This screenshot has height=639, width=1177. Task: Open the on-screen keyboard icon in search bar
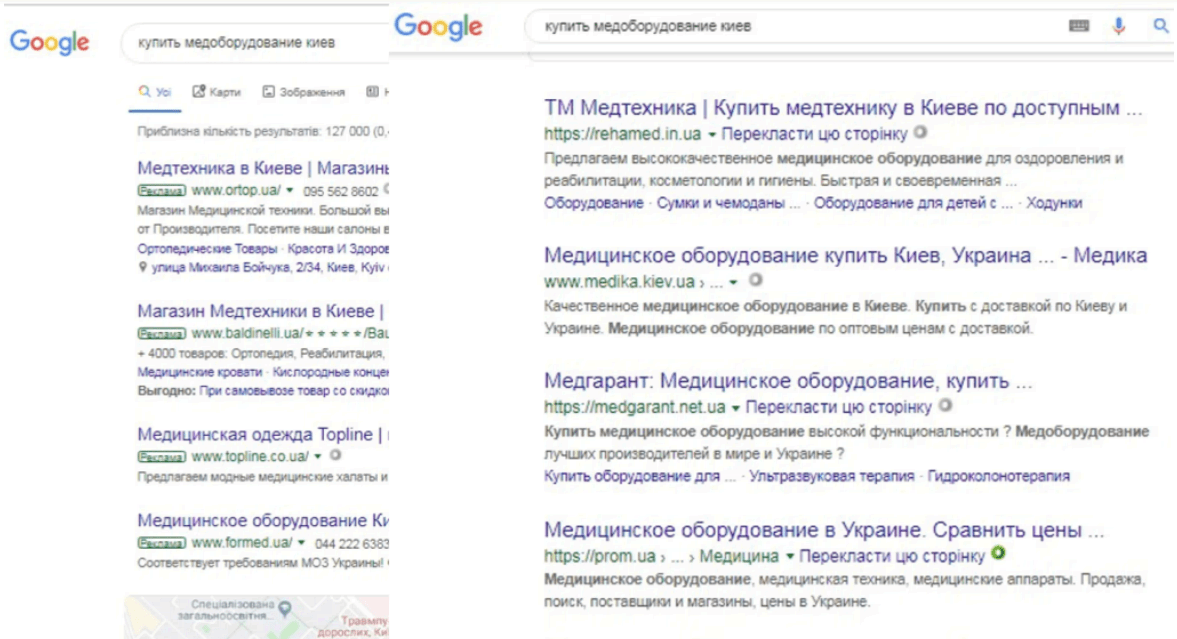1079,26
